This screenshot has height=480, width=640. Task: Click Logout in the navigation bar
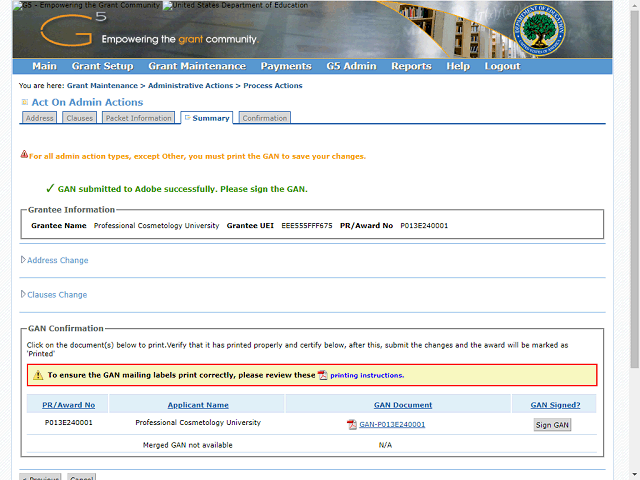coord(502,66)
